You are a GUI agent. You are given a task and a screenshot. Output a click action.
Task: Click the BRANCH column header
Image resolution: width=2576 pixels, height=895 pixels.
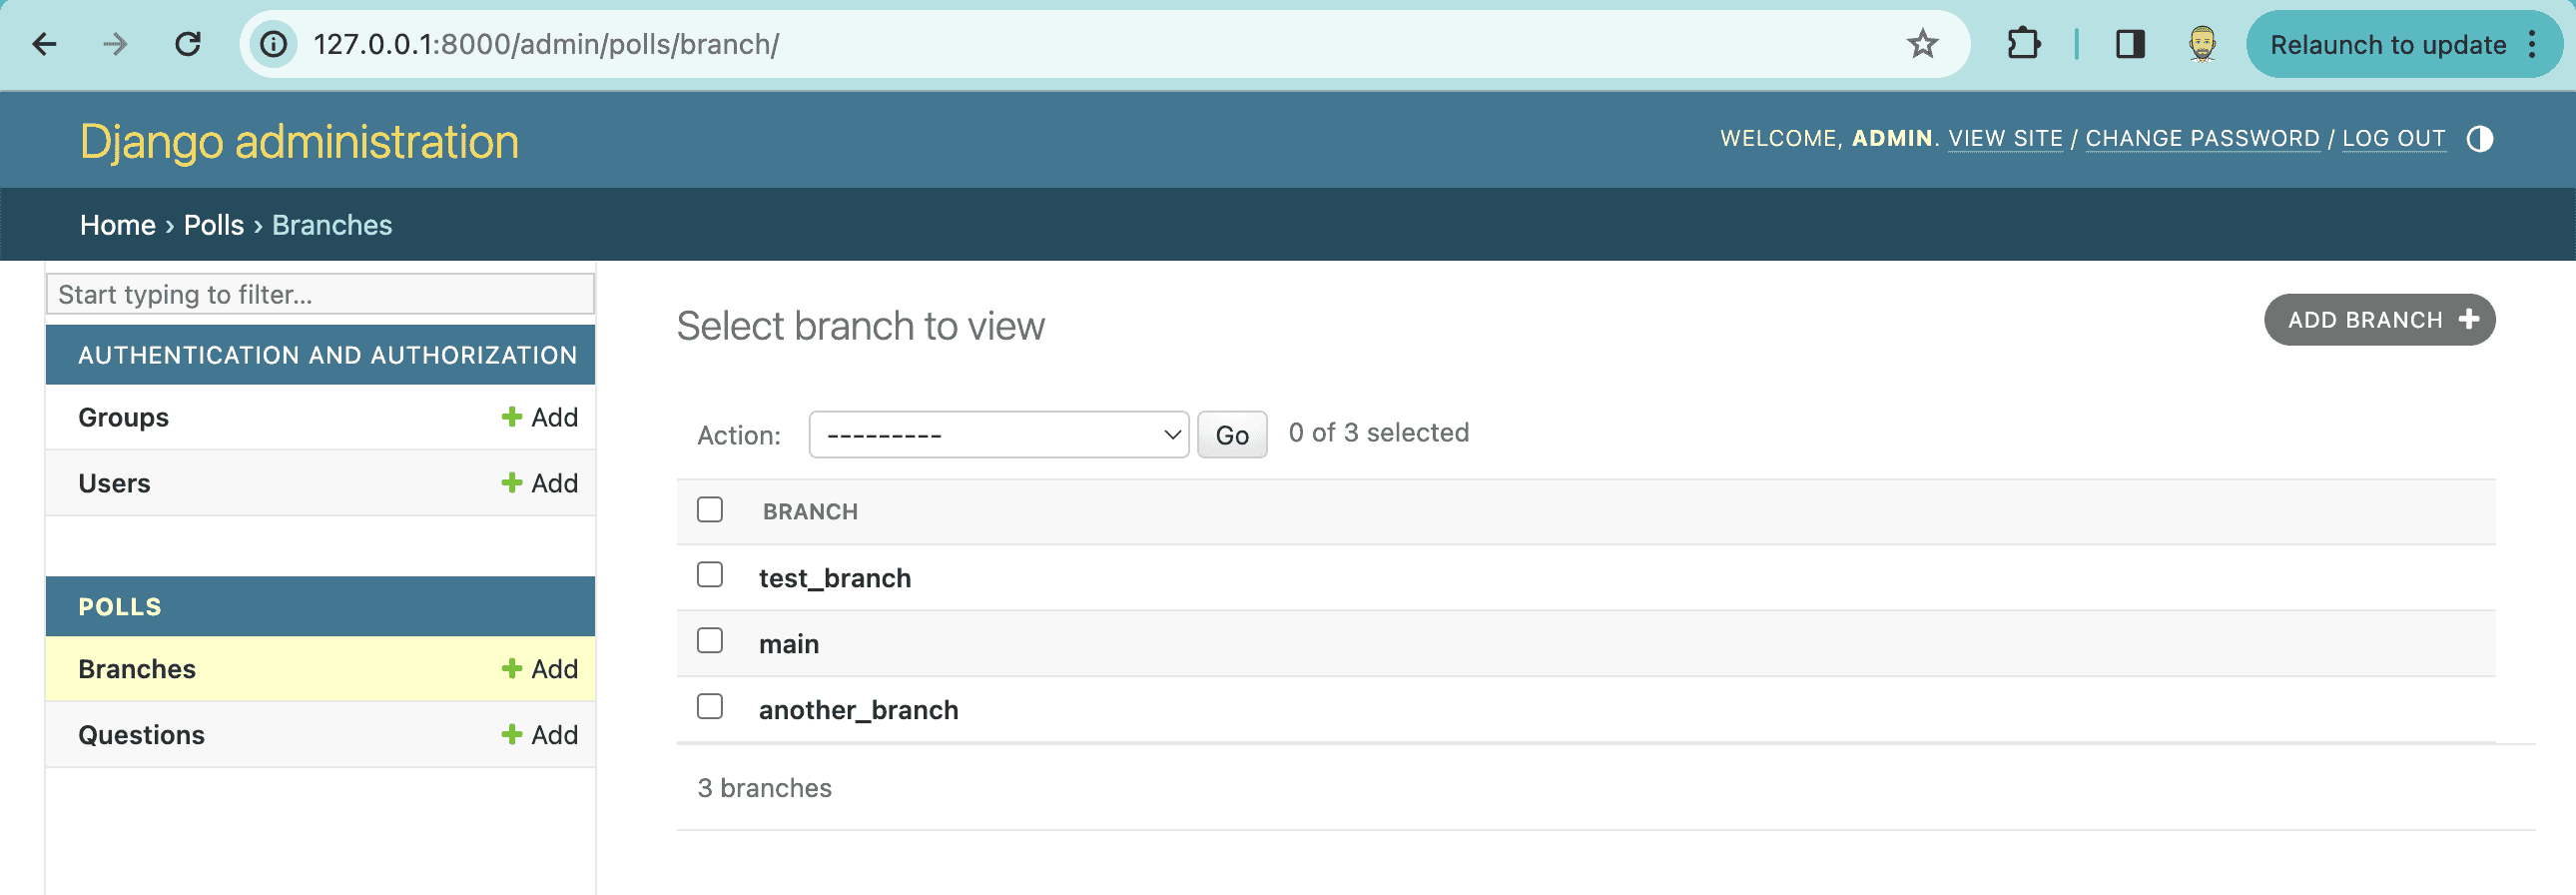point(810,512)
